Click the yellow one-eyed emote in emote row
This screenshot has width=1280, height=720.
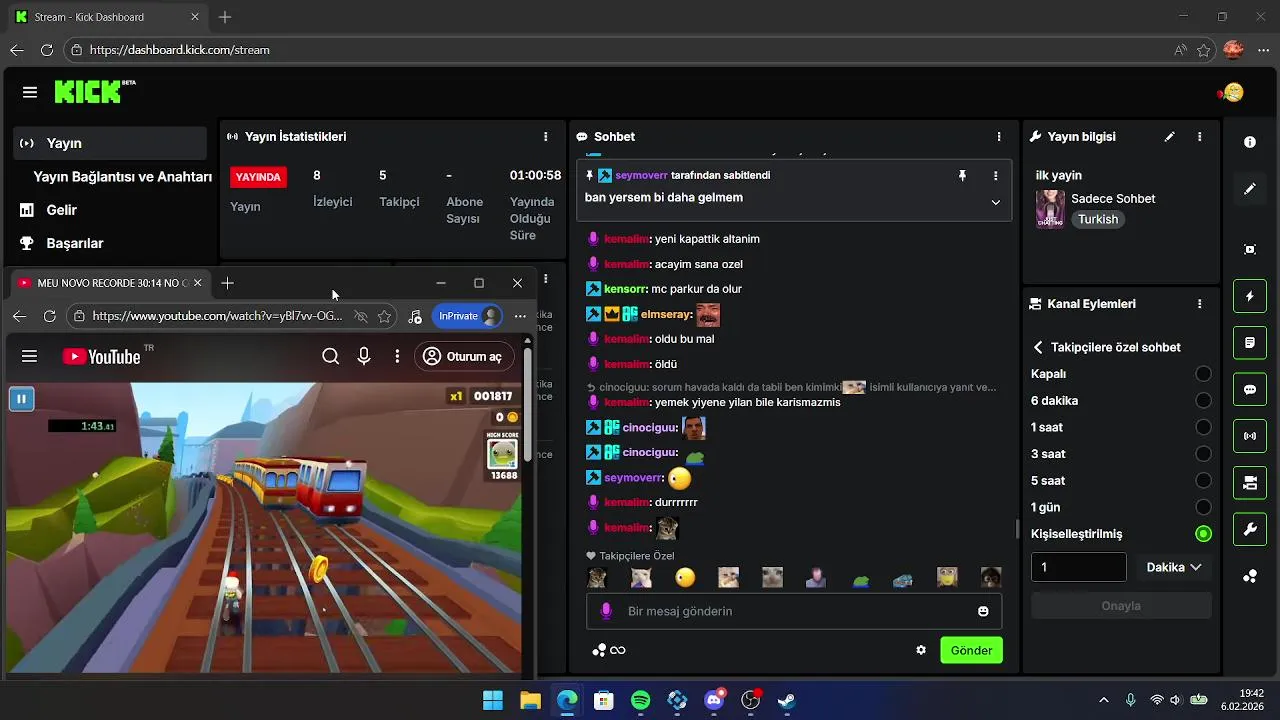[684, 577]
